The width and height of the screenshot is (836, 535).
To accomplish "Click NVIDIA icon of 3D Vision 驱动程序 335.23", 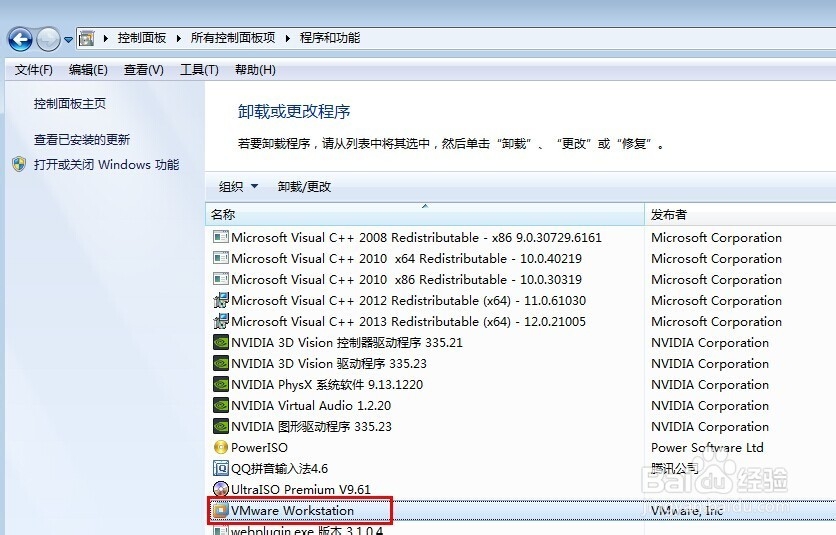I will click(221, 363).
